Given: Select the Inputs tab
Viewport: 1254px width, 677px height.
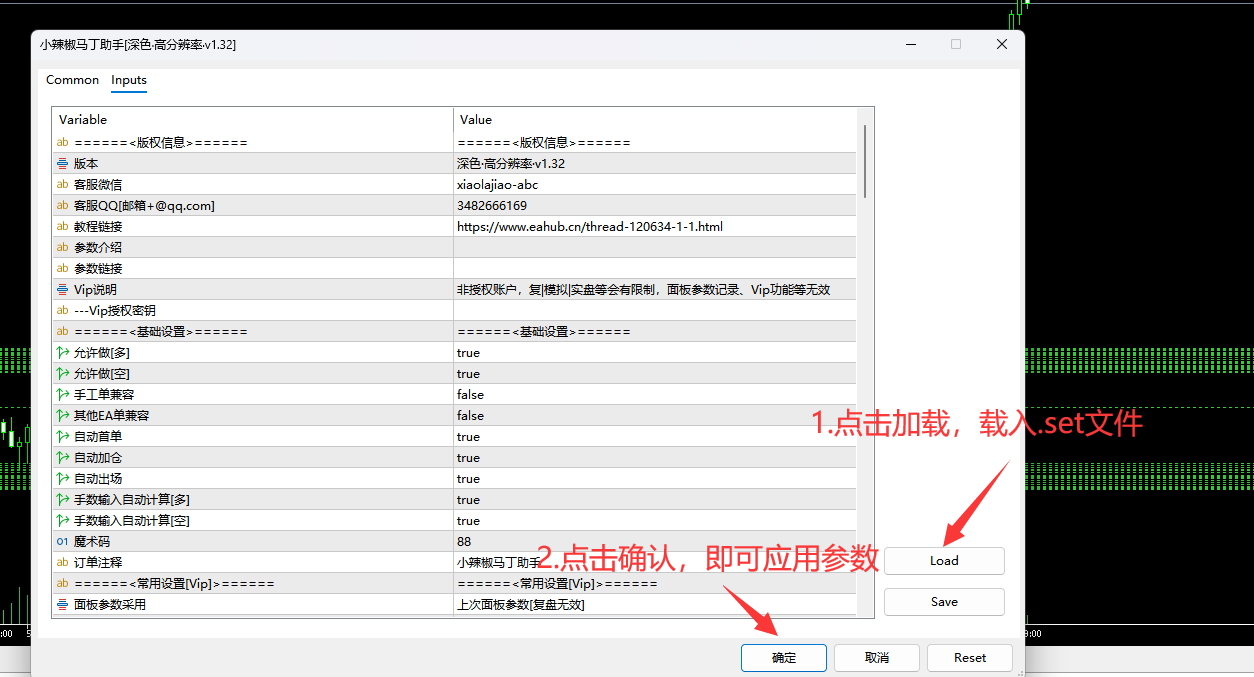Looking at the screenshot, I should point(128,80).
